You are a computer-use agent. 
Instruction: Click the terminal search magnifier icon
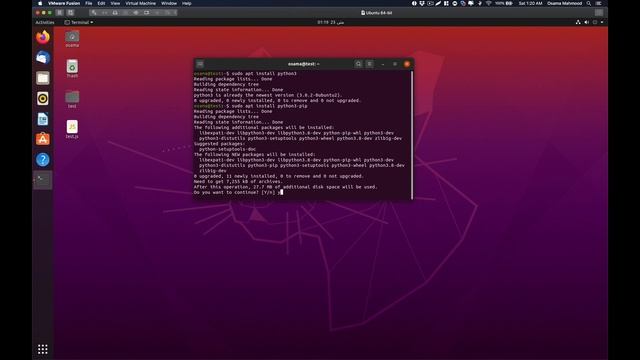coord(358,64)
